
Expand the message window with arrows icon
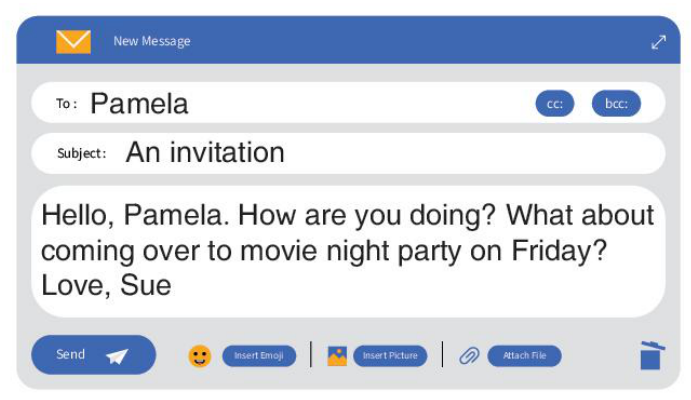click(658, 42)
